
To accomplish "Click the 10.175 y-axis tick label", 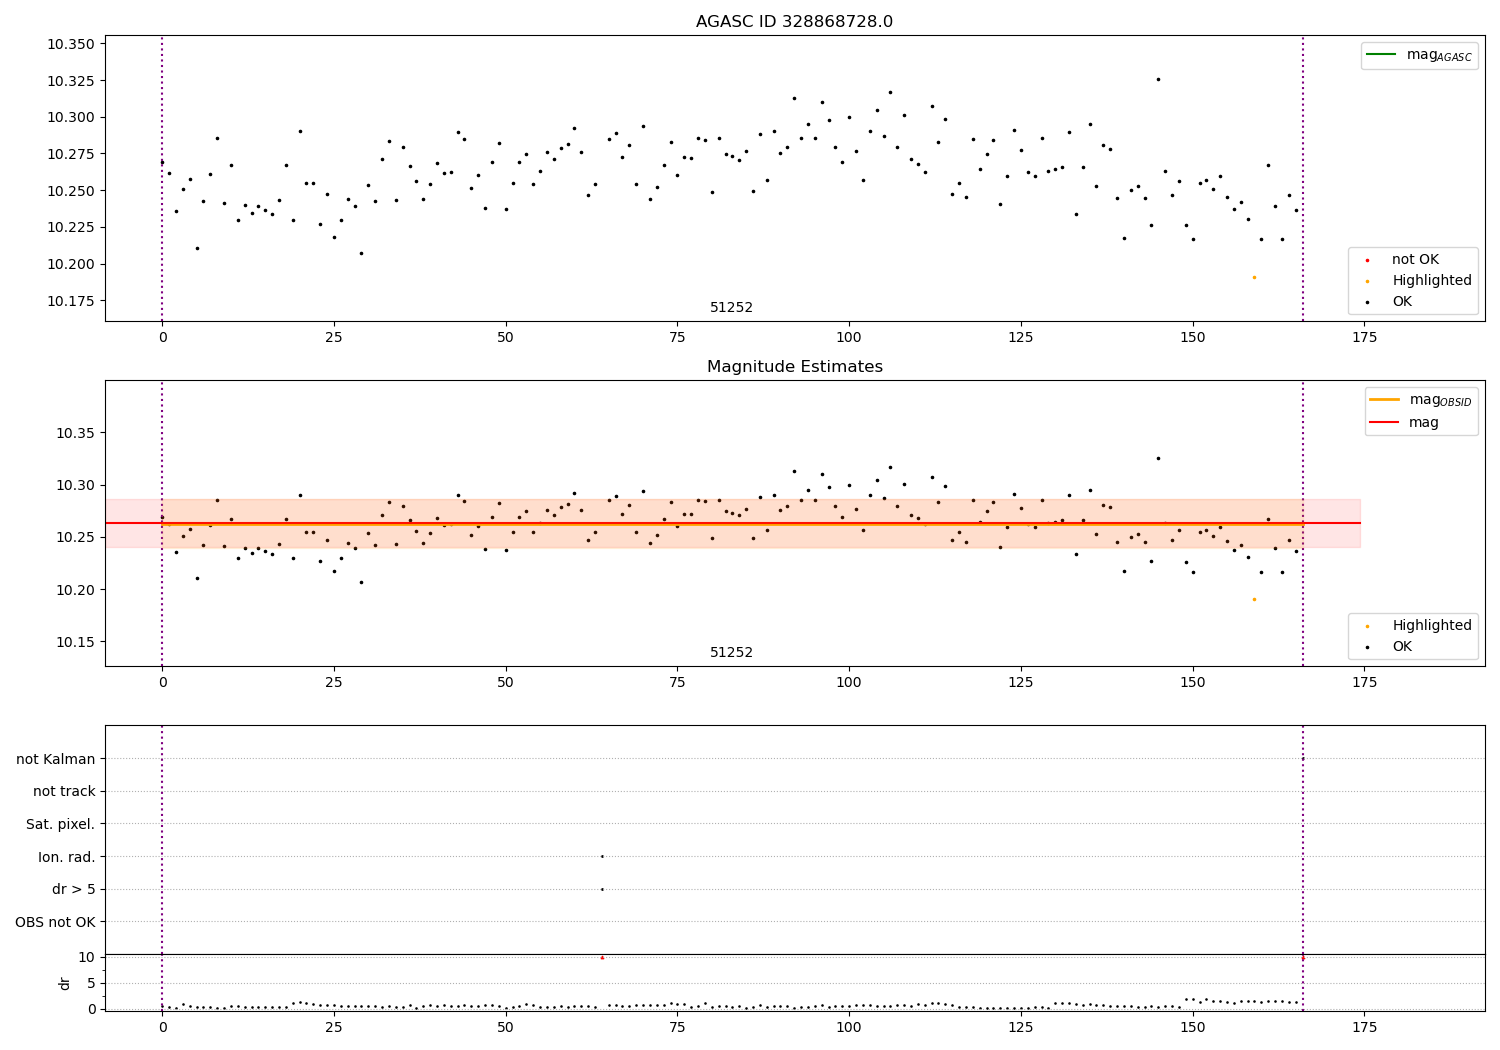I will point(71,301).
